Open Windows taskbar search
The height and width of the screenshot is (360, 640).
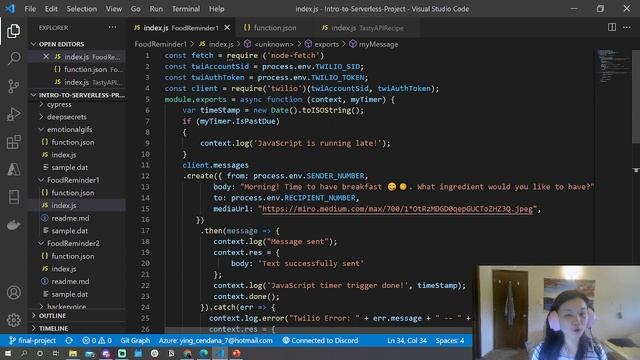pos(24,353)
